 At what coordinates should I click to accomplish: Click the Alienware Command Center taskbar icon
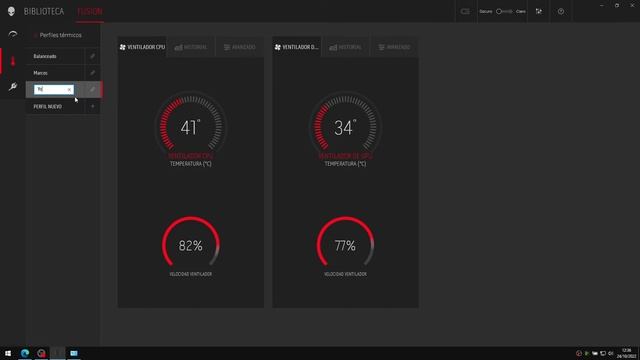pyautogui.click(x=58, y=353)
